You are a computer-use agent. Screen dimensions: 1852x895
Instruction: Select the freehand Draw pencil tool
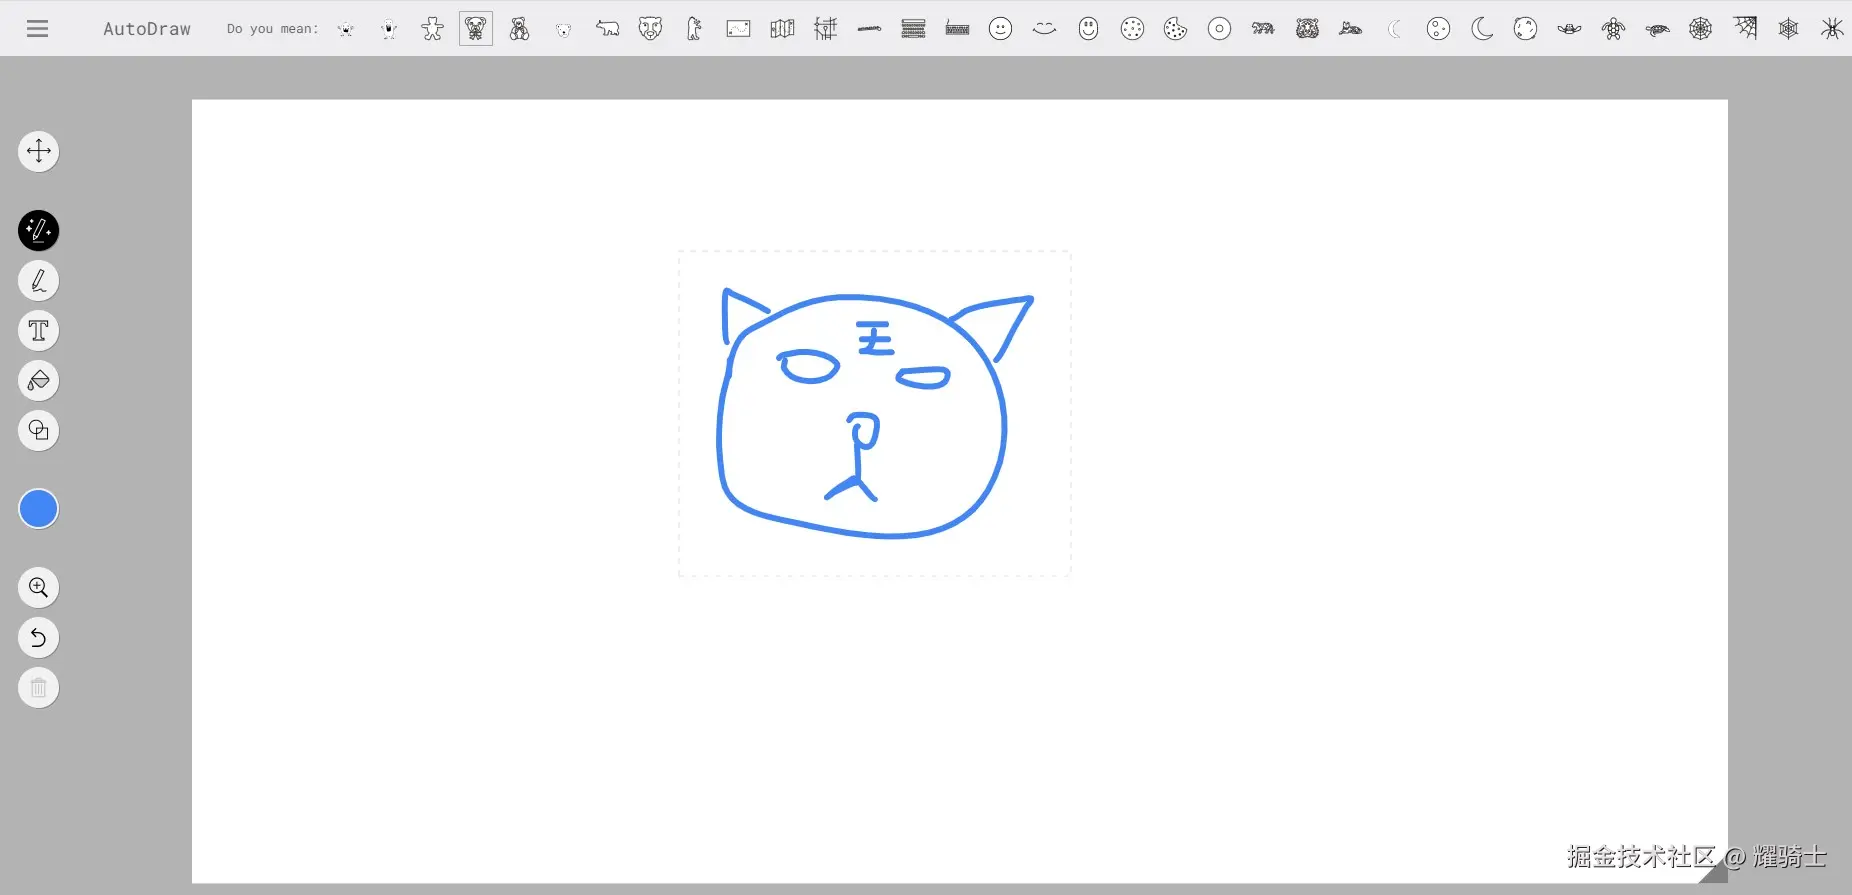point(39,281)
